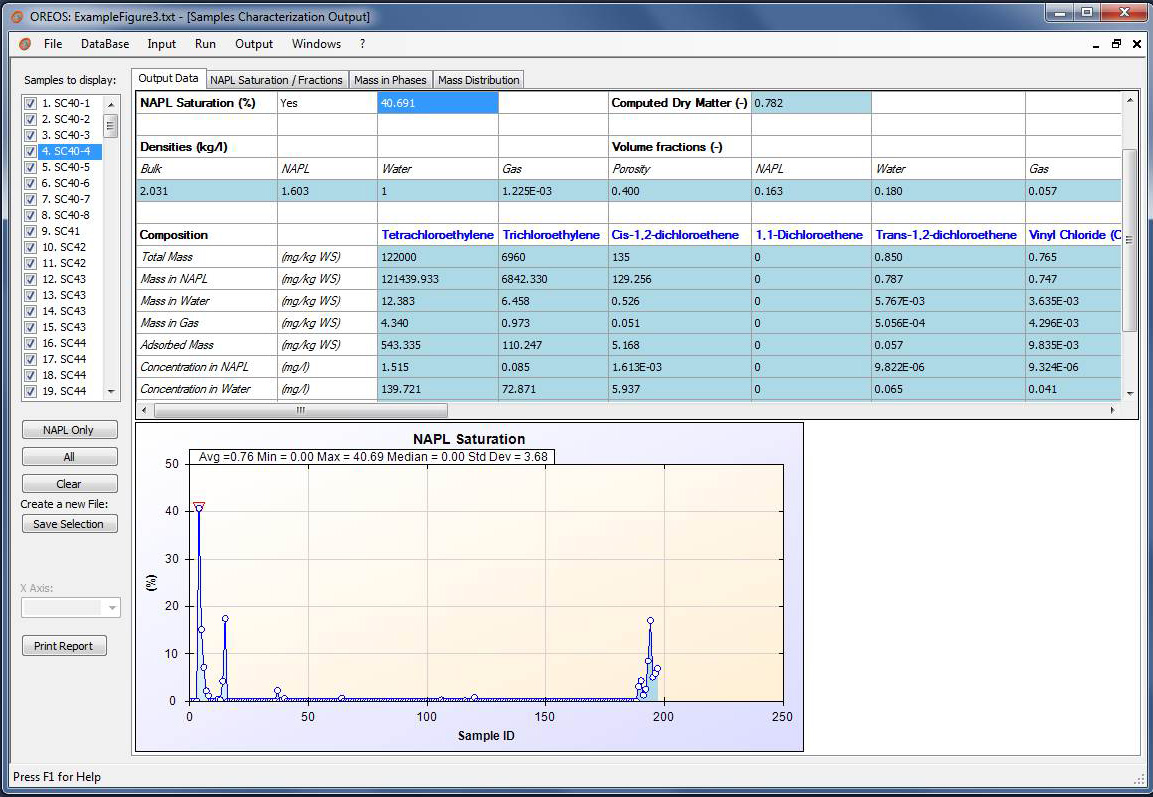Screen dimensions: 1153x797
Task: Open the Mass Distribution tab
Action: [x=478, y=80]
